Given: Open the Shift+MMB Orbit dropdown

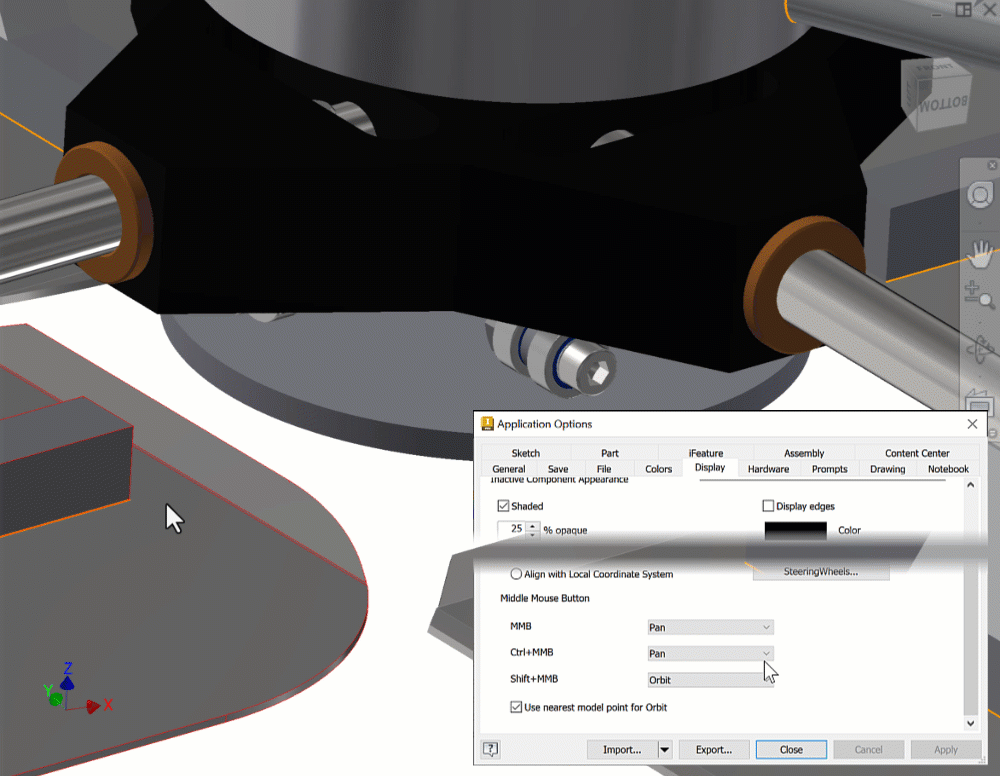Looking at the screenshot, I should coord(710,680).
